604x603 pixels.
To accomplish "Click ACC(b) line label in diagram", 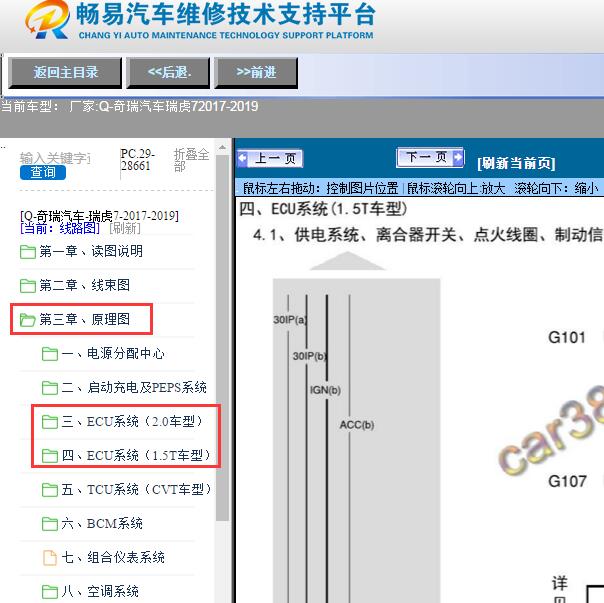I will [x=357, y=425].
